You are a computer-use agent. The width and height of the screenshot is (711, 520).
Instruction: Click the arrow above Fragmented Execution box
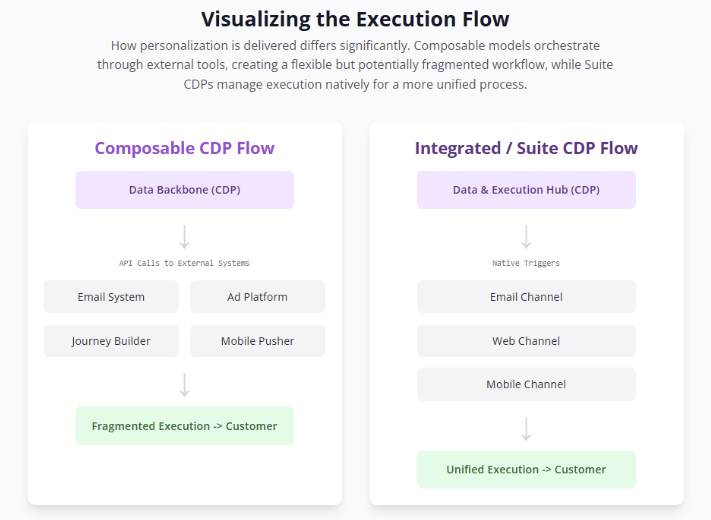click(x=184, y=385)
